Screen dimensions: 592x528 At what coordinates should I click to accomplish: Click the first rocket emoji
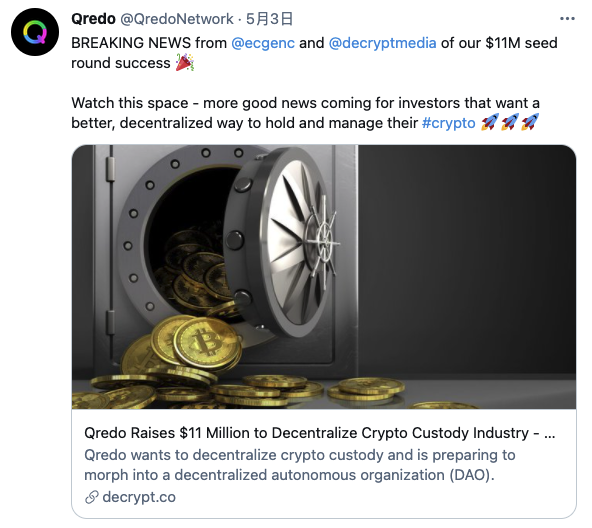click(490, 122)
